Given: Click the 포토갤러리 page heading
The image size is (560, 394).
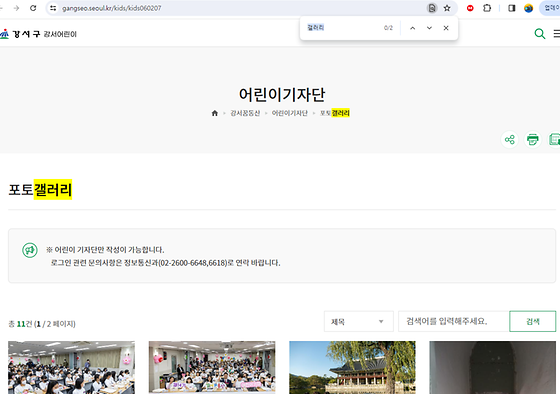Looking at the screenshot, I should pos(40,189).
